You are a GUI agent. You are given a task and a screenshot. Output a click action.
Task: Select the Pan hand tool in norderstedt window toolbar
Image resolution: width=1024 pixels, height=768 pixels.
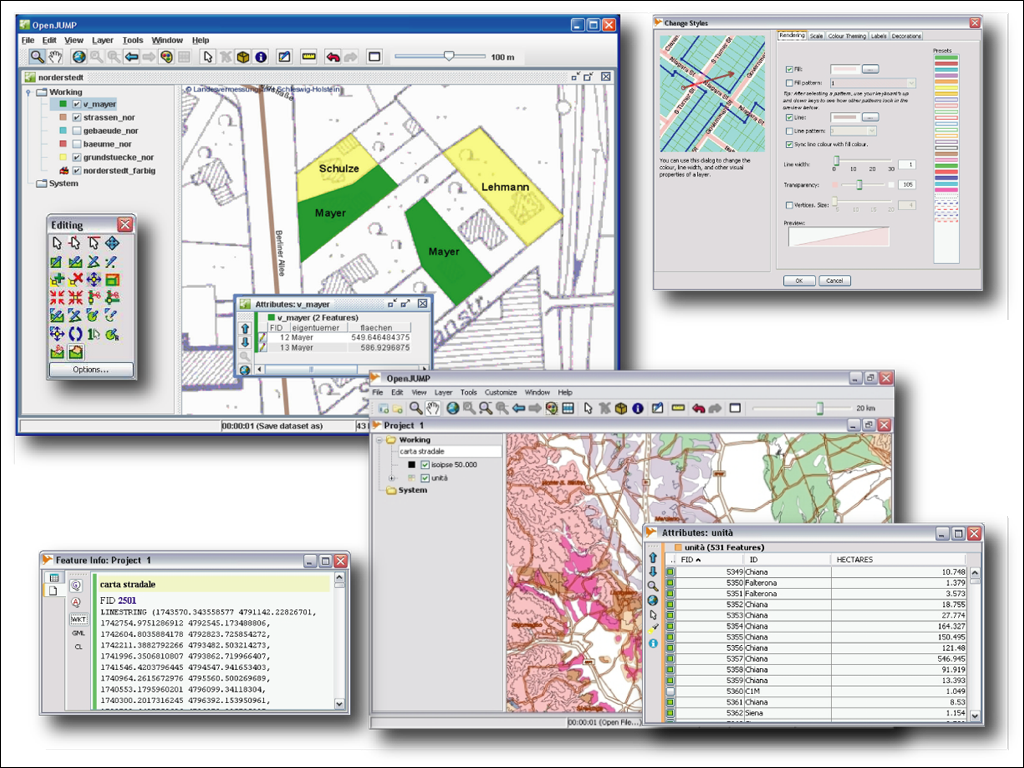56,57
